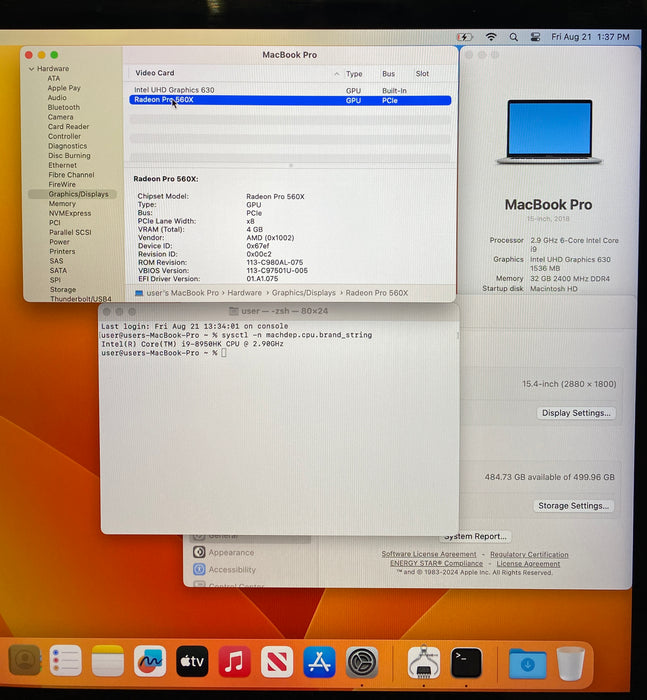Select Power in hardware sidebar

coord(59,242)
